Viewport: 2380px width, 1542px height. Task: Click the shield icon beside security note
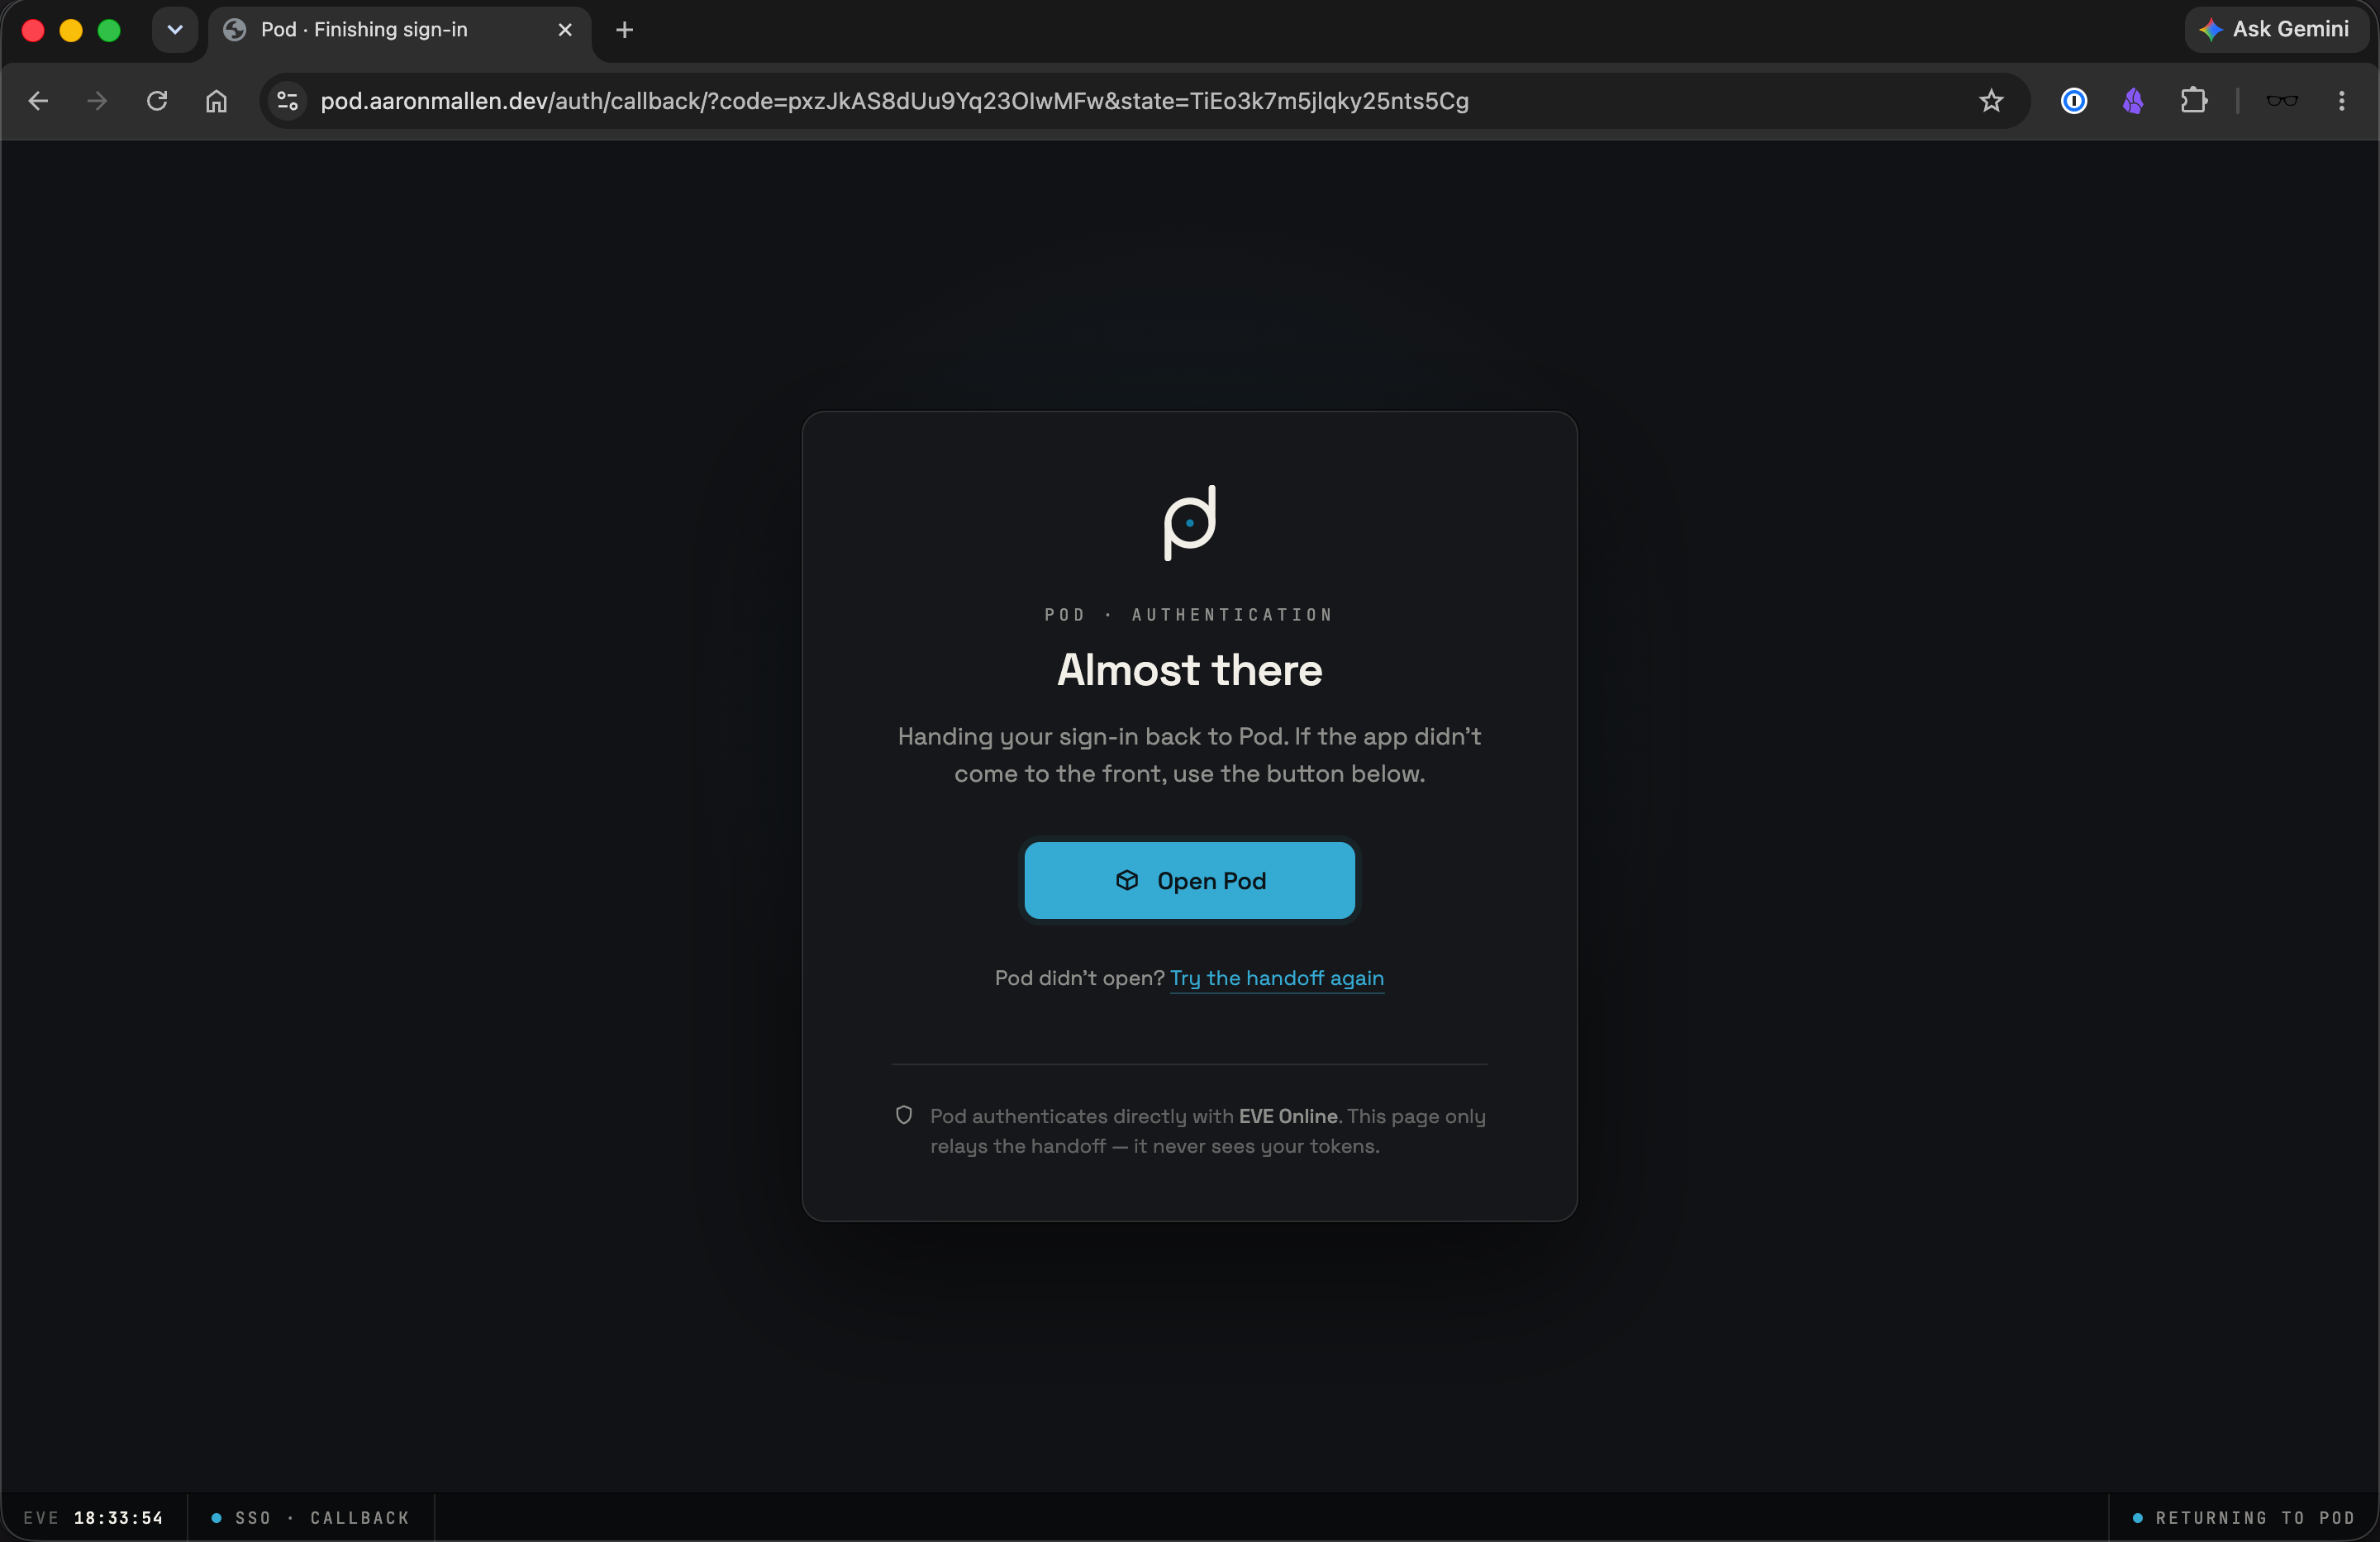pos(904,1115)
